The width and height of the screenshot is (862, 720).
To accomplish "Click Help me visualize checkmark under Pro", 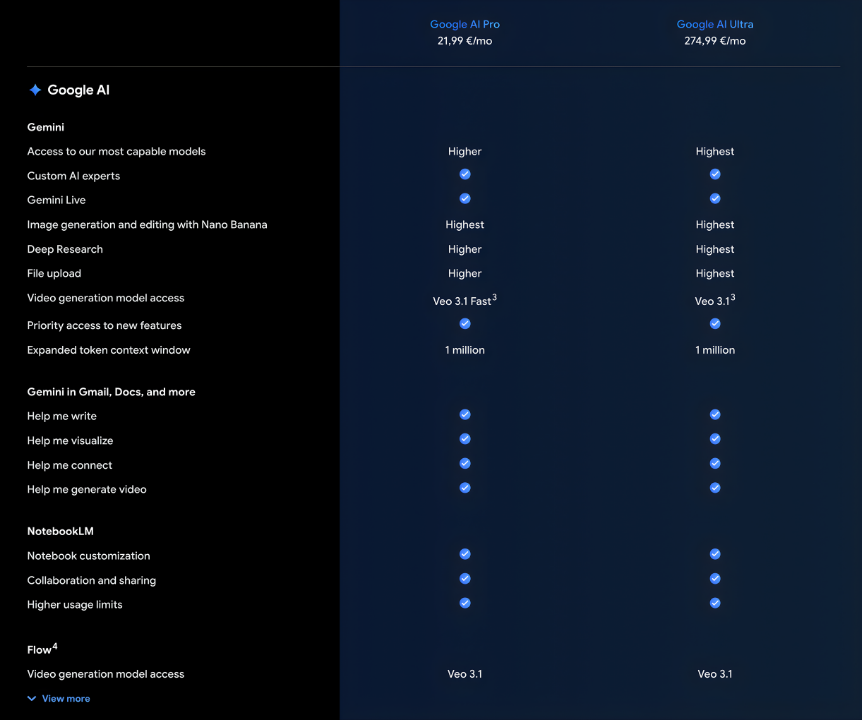I will (465, 439).
